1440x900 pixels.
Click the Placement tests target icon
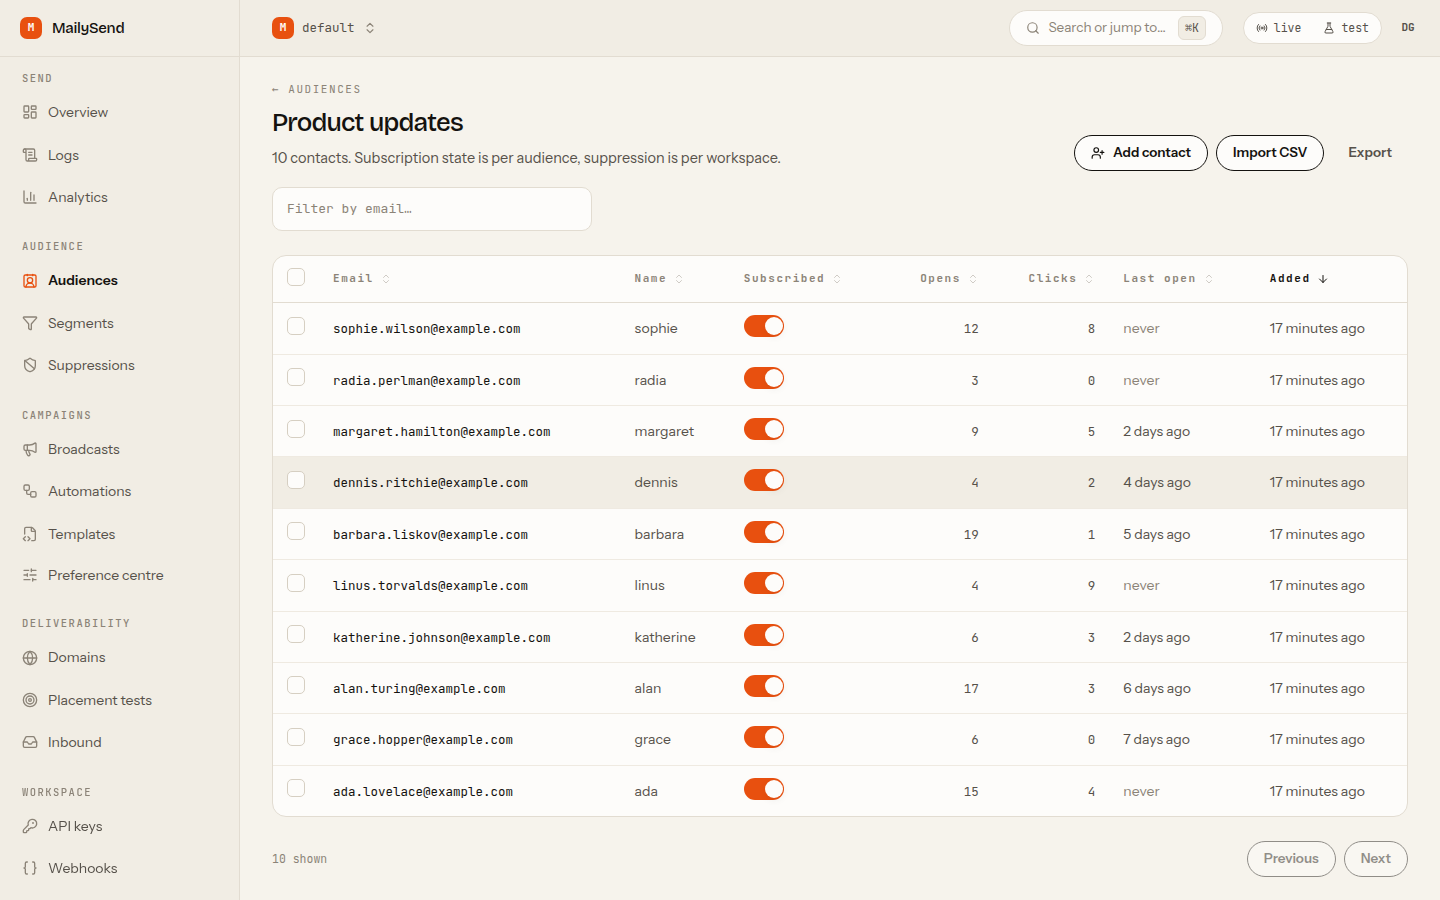coord(30,700)
